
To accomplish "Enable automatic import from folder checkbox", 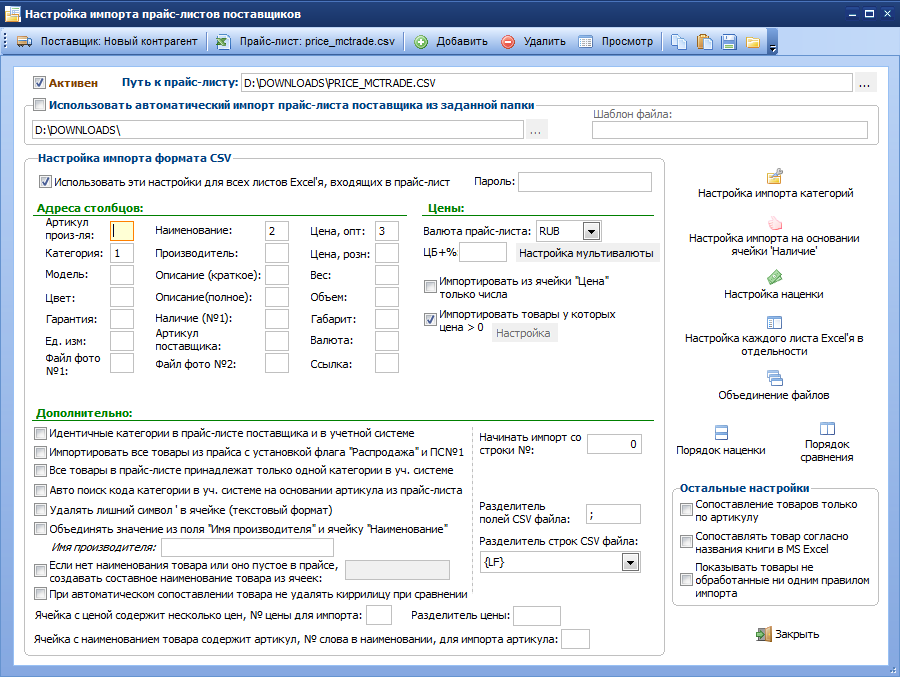I will pyautogui.click(x=40, y=105).
